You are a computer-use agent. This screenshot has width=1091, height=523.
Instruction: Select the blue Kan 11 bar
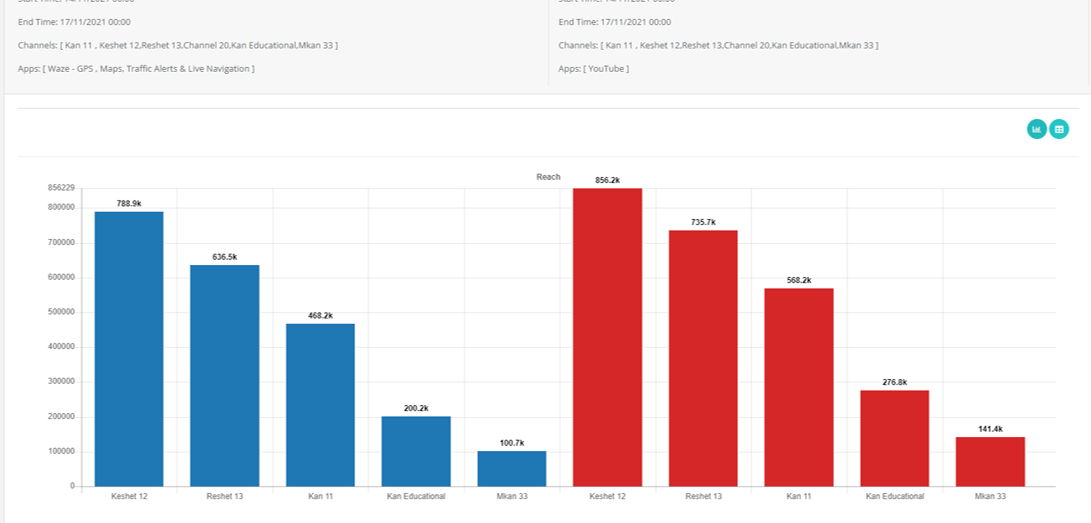pyautogui.click(x=320, y=405)
